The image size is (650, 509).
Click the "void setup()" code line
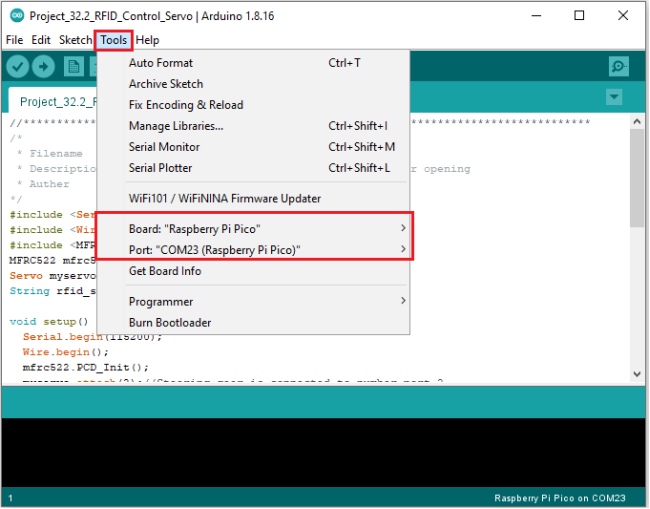click(49, 322)
